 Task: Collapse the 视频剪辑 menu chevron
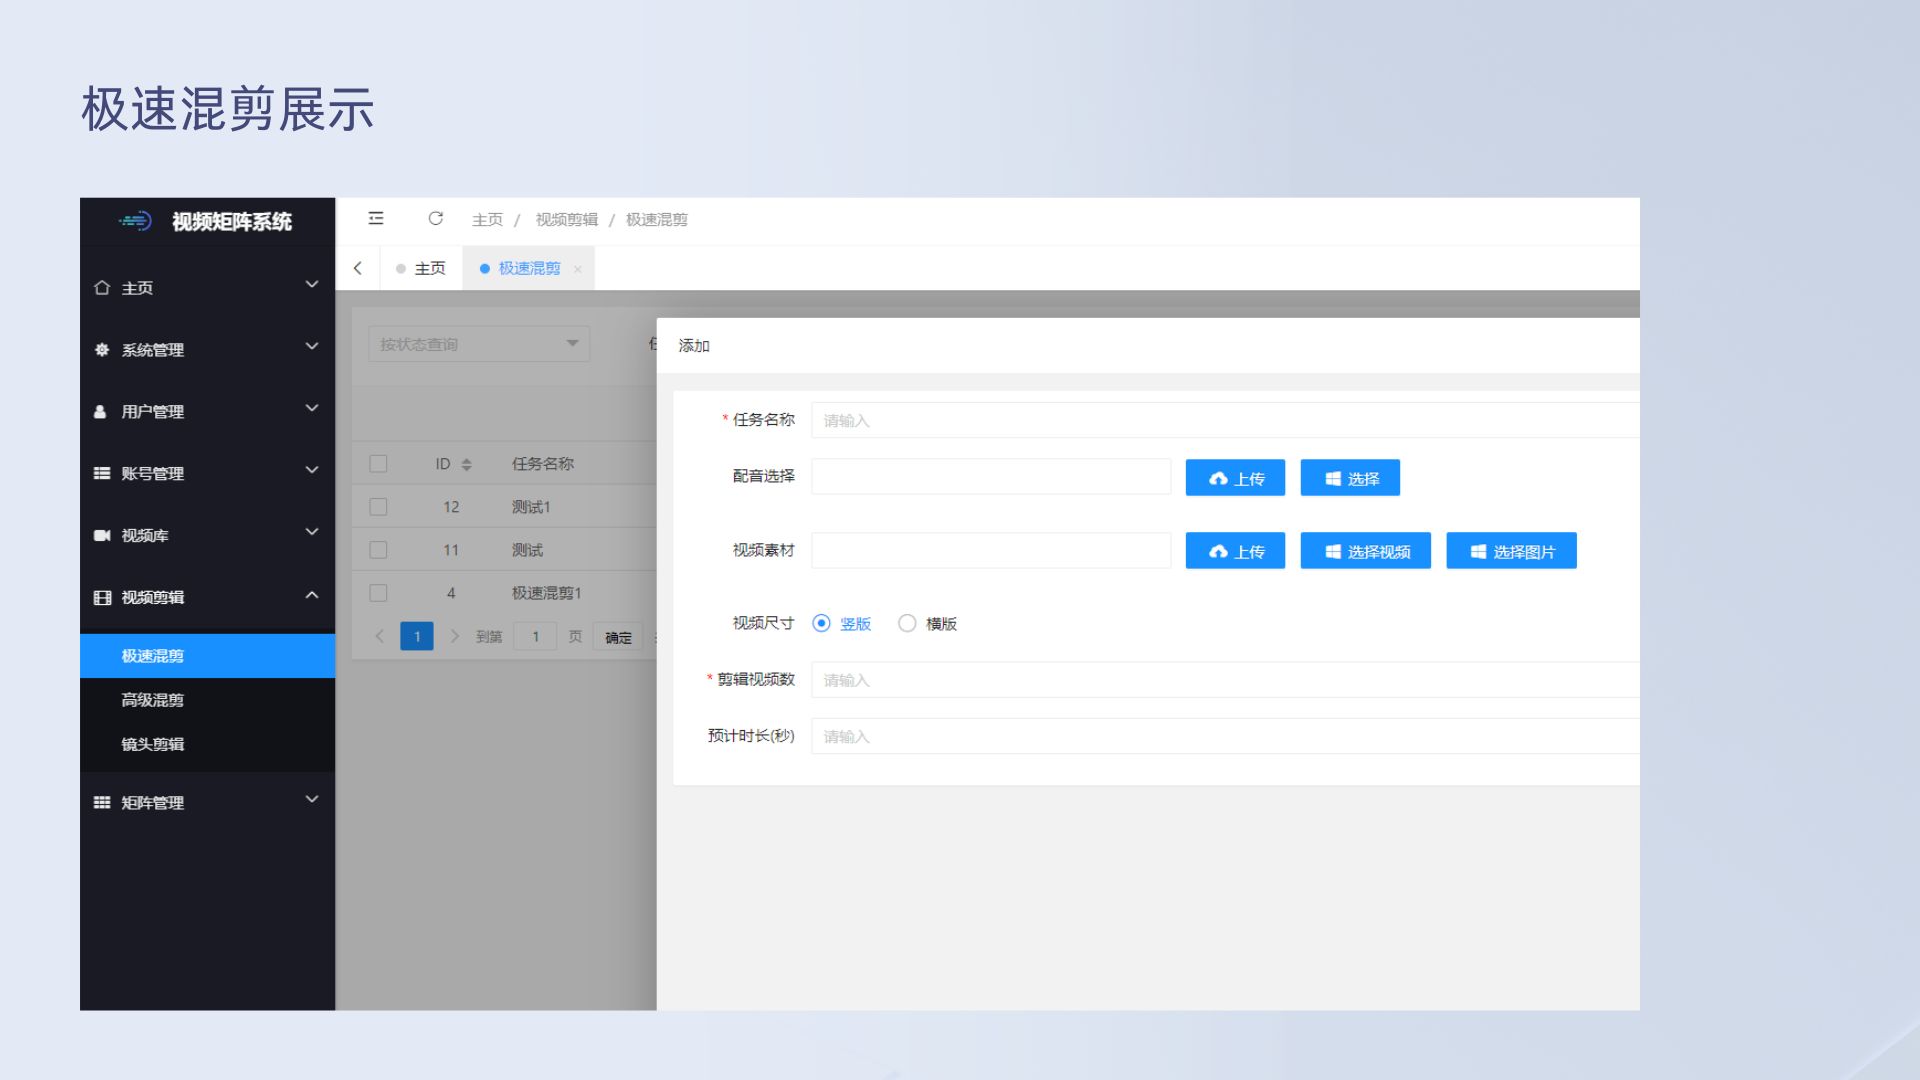[x=312, y=595]
